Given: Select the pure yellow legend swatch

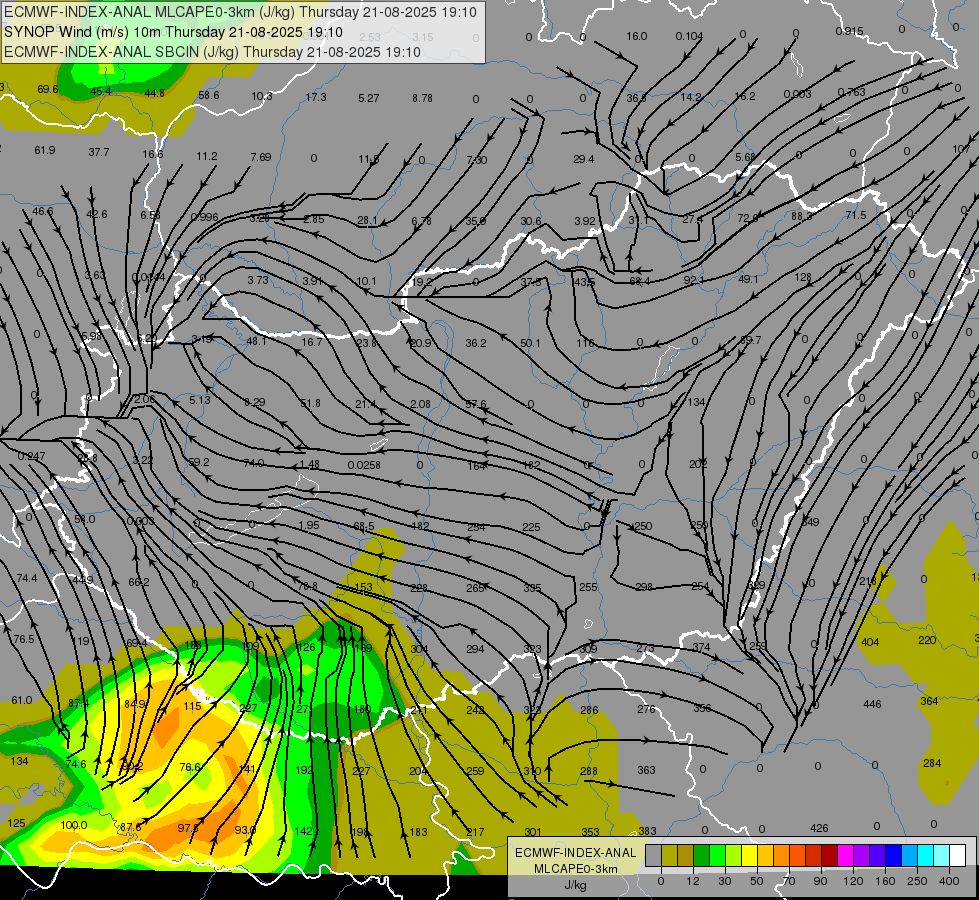Looking at the screenshot, I should point(750,855).
